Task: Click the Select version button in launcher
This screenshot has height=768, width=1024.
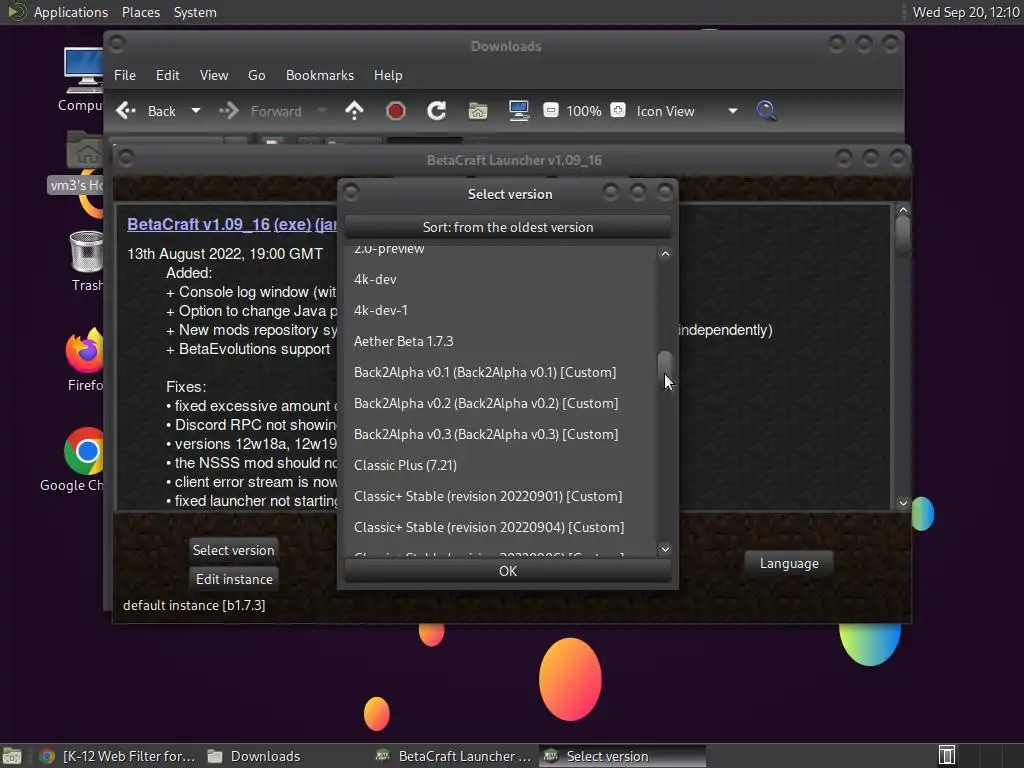Action: point(233,550)
